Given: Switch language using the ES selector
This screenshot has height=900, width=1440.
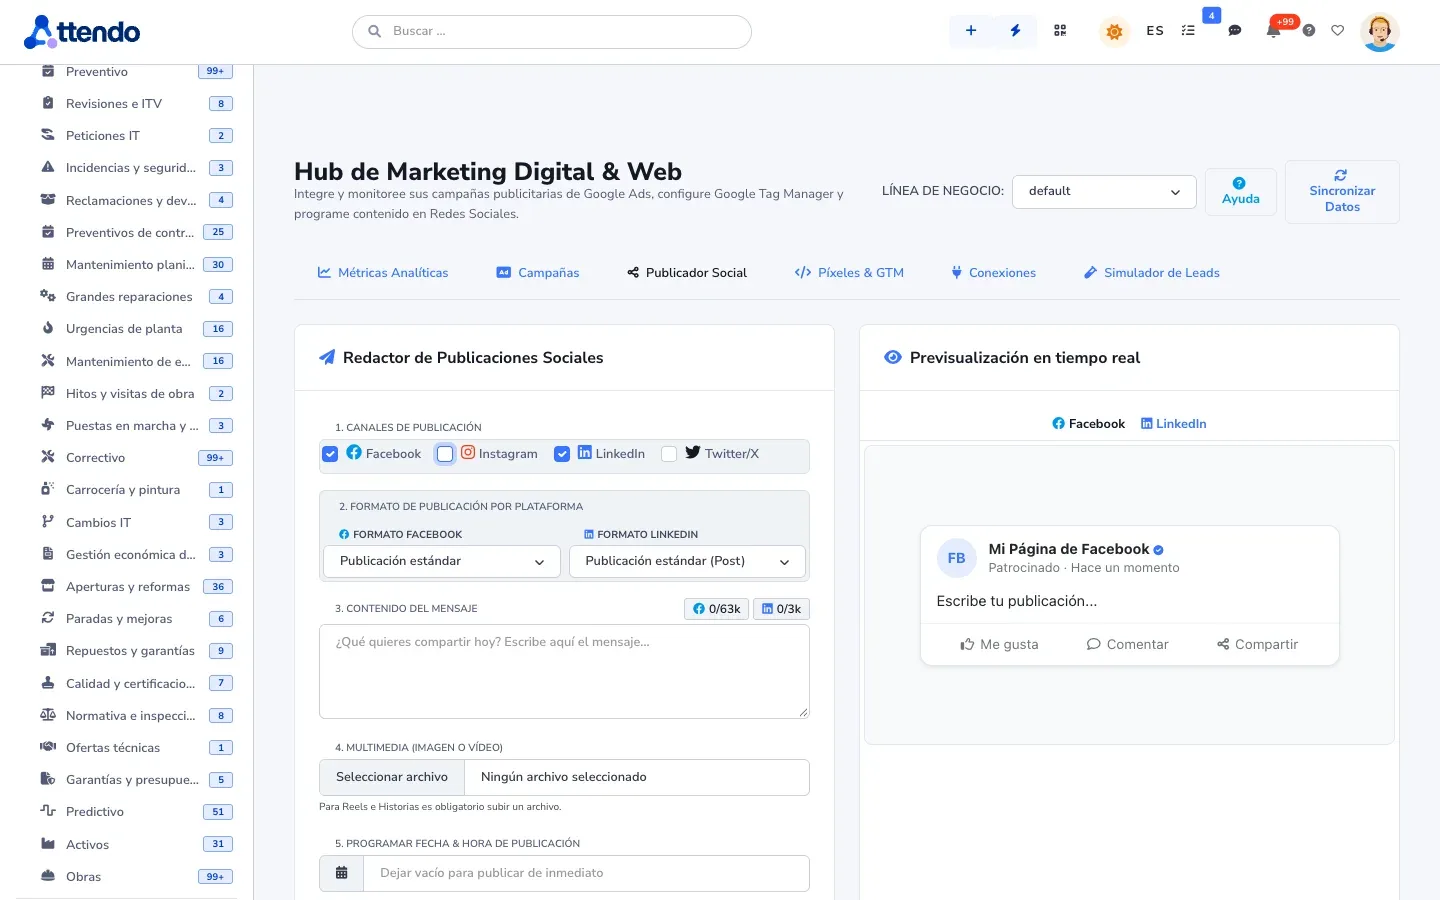Looking at the screenshot, I should 1155,31.
